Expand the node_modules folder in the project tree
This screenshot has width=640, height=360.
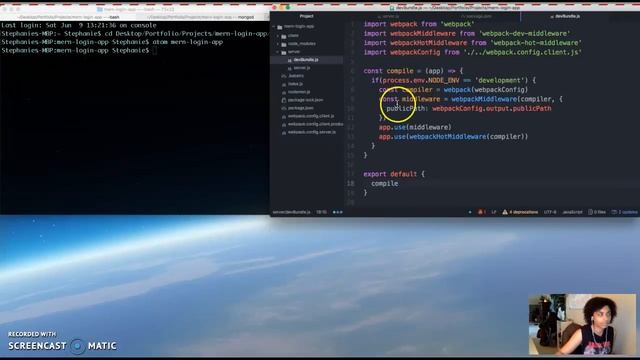click(278, 44)
